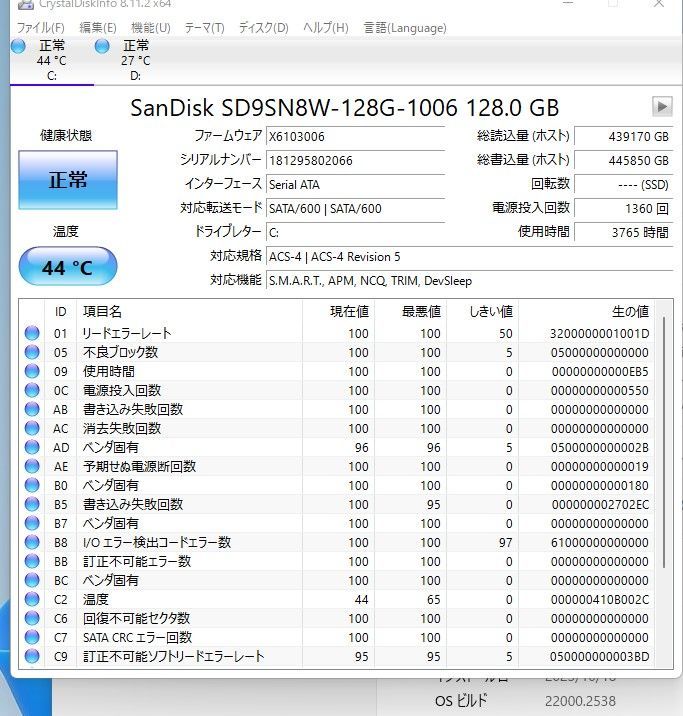Click raw value 000000410B002C in temperature row

[599, 600]
